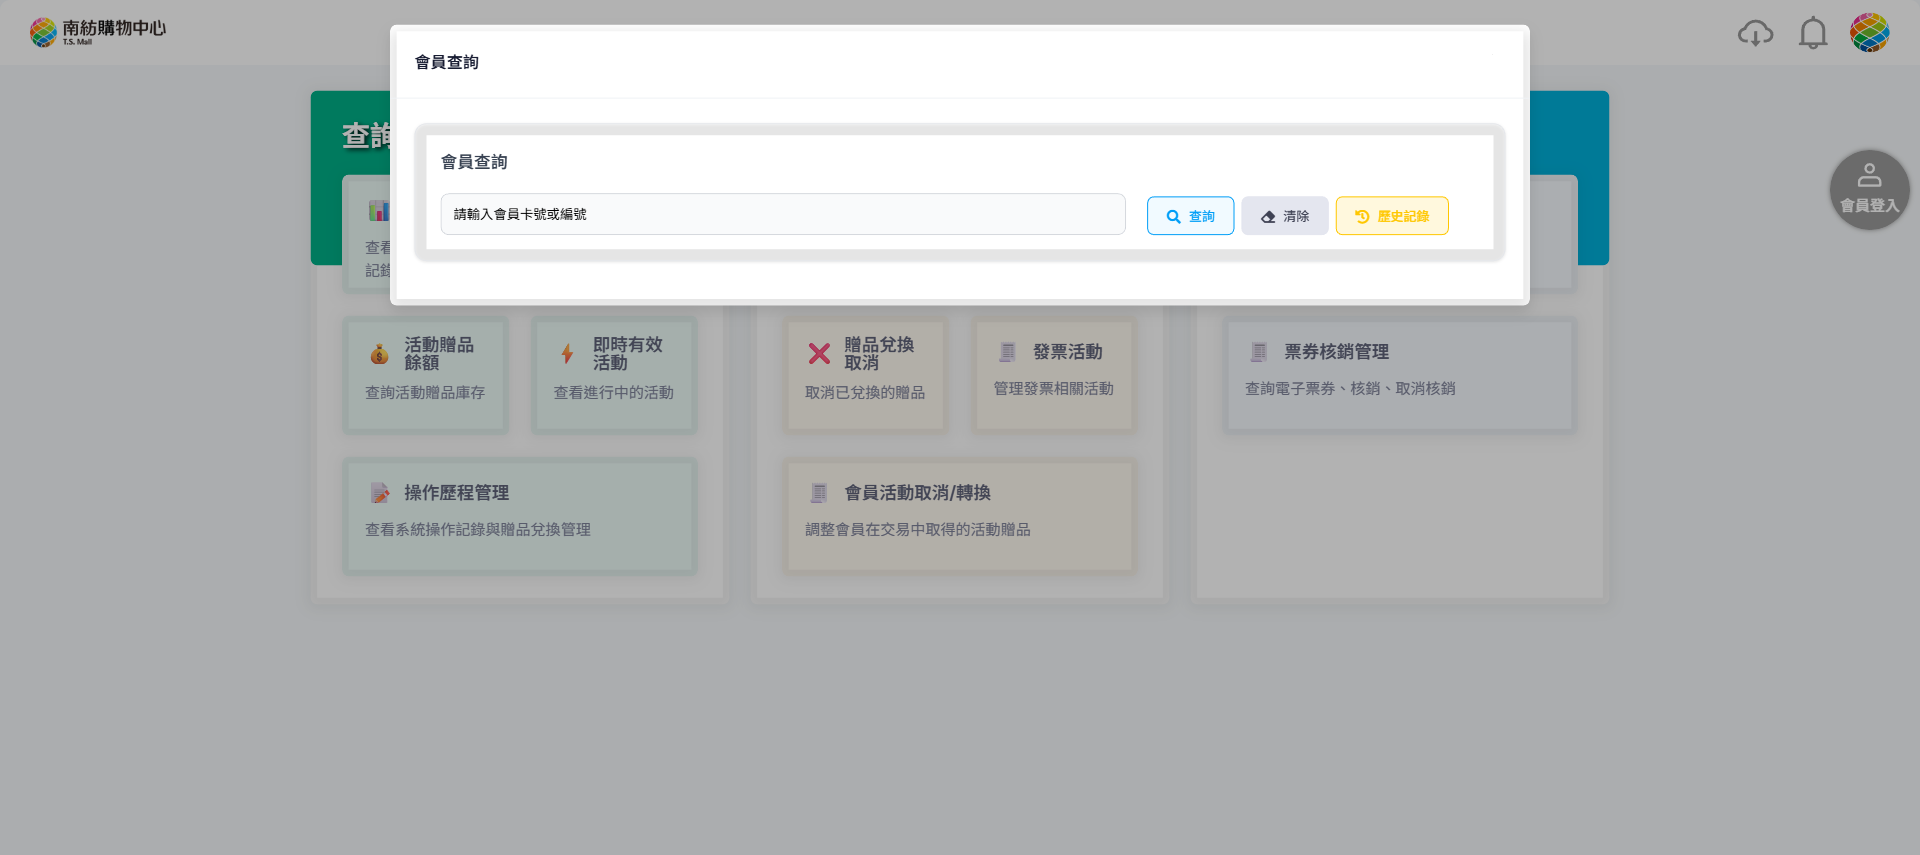1920x855 pixels.
Task: Open the 即時有效活動 card
Action: [614, 375]
